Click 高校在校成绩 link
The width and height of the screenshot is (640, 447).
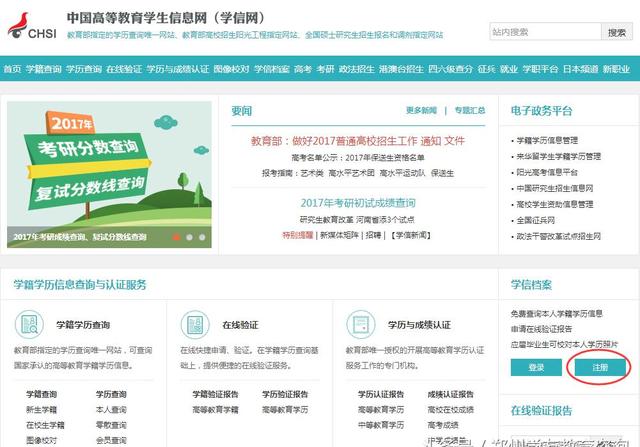[451, 409]
